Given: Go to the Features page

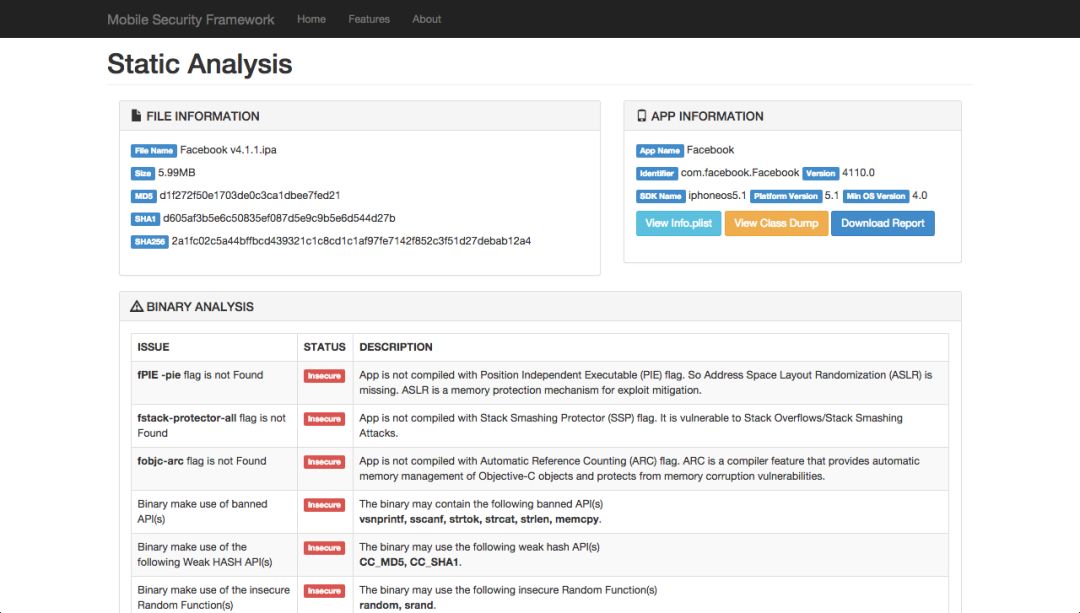Looking at the screenshot, I should [369, 19].
